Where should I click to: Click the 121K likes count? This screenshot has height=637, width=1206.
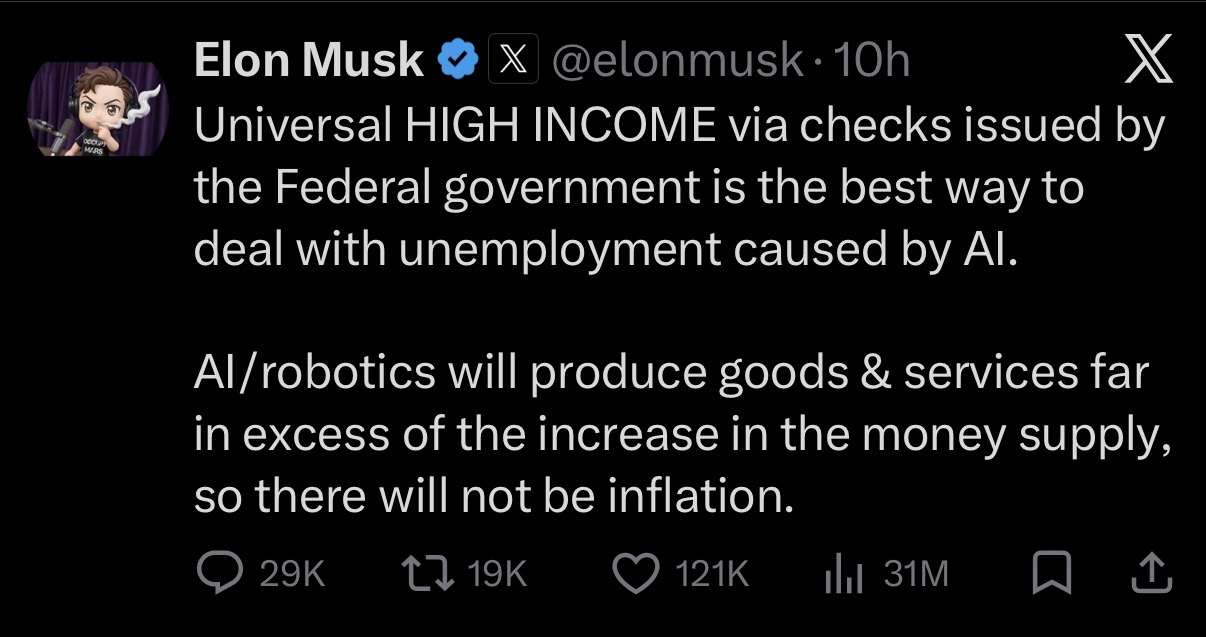click(x=712, y=574)
